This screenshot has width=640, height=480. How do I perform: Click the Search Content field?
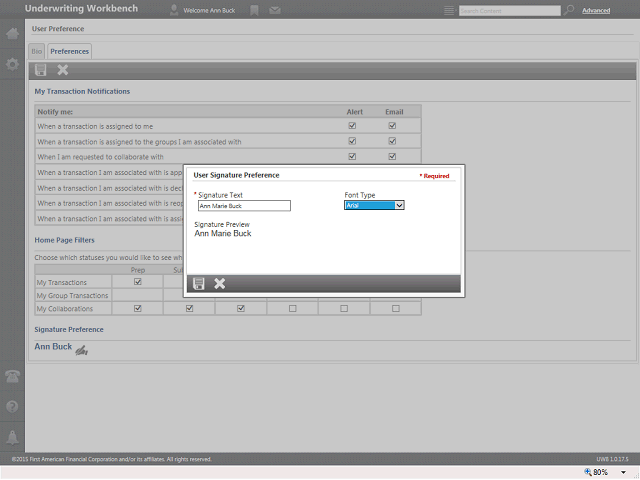[509, 11]
